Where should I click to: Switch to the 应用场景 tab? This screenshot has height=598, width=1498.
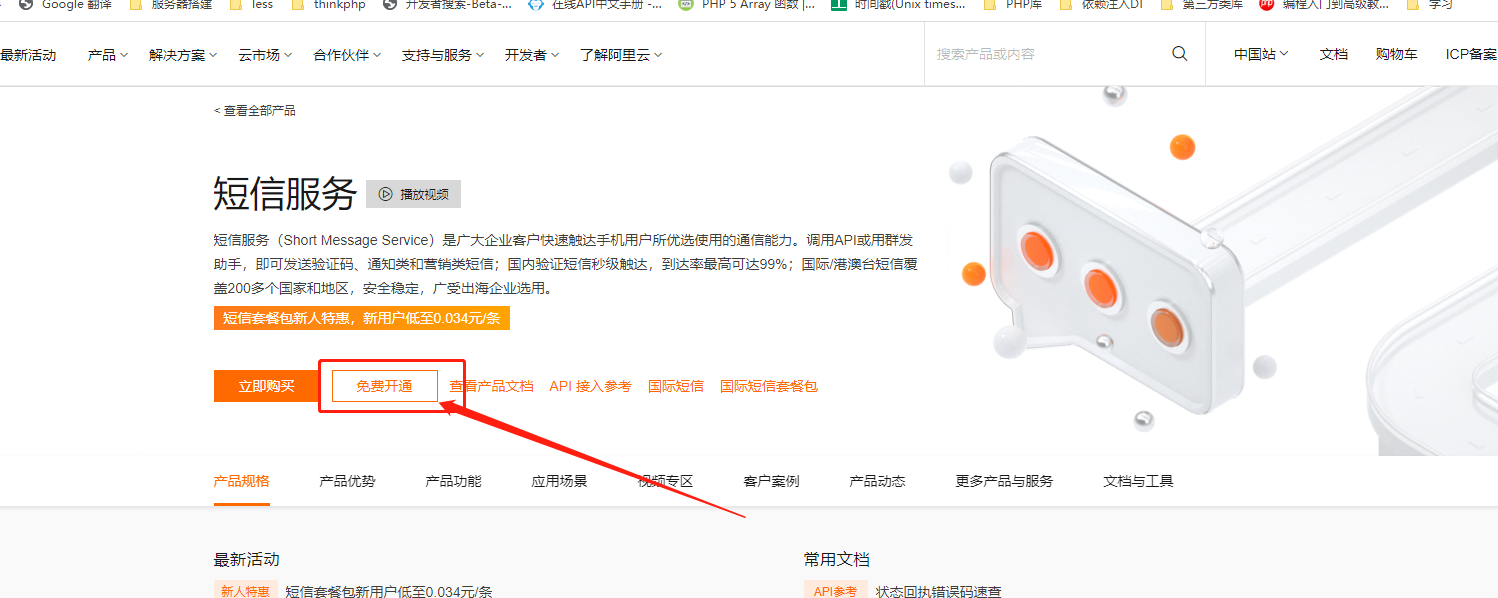coord(559,481)
